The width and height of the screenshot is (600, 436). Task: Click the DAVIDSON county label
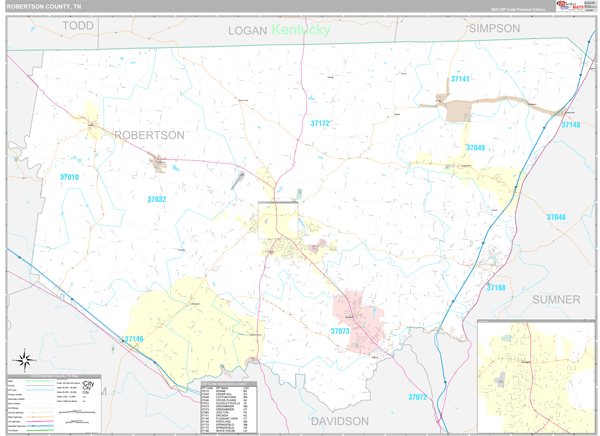coord(339,422)
